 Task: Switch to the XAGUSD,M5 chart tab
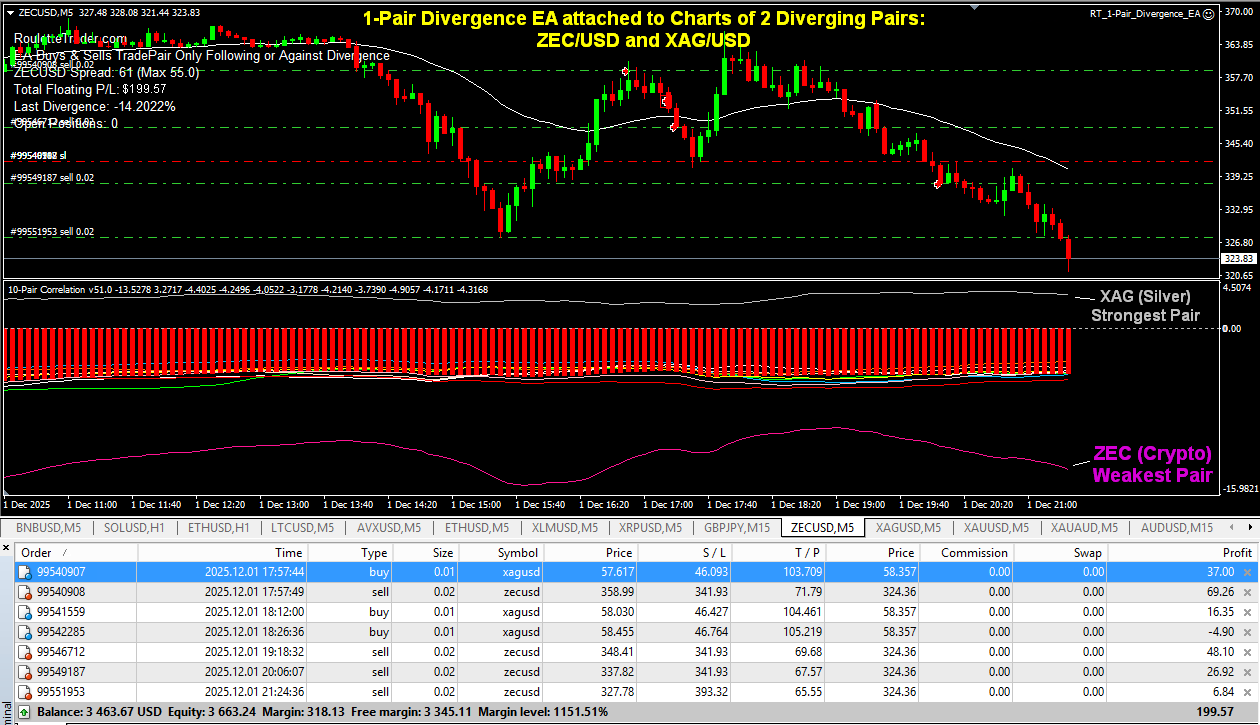coord(908,527)
